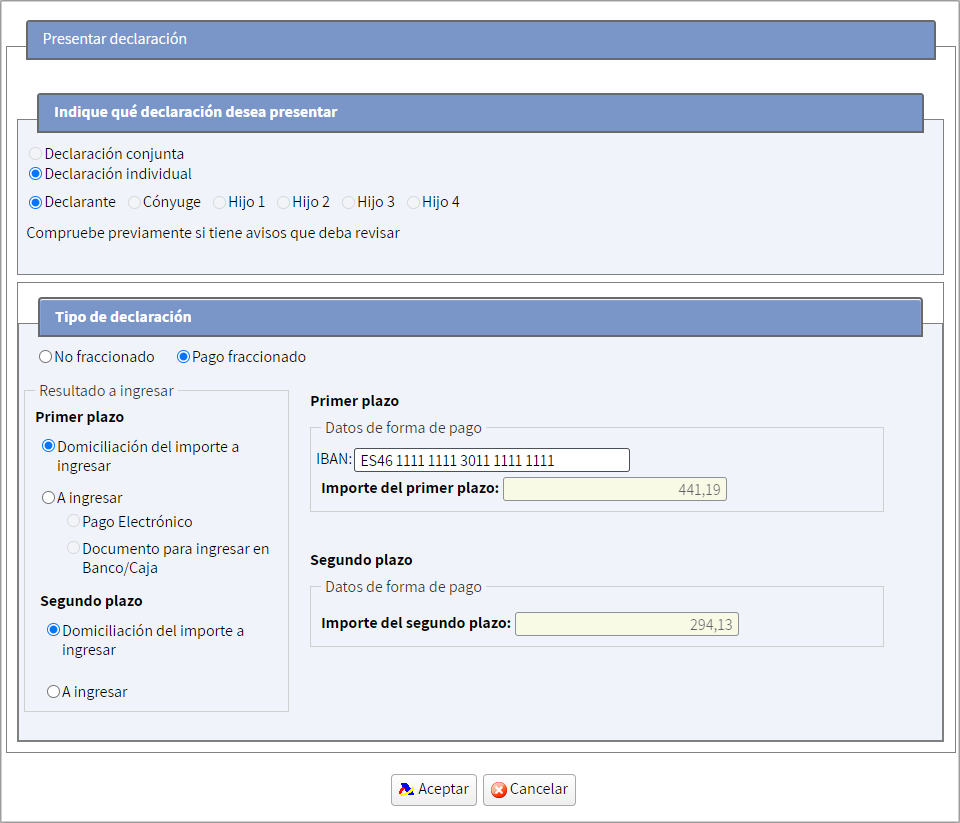Image resolution: width=960 pixels, height=823 pixels.
Task: Click the IBAN input field
Action: click(x=492, y=460)
